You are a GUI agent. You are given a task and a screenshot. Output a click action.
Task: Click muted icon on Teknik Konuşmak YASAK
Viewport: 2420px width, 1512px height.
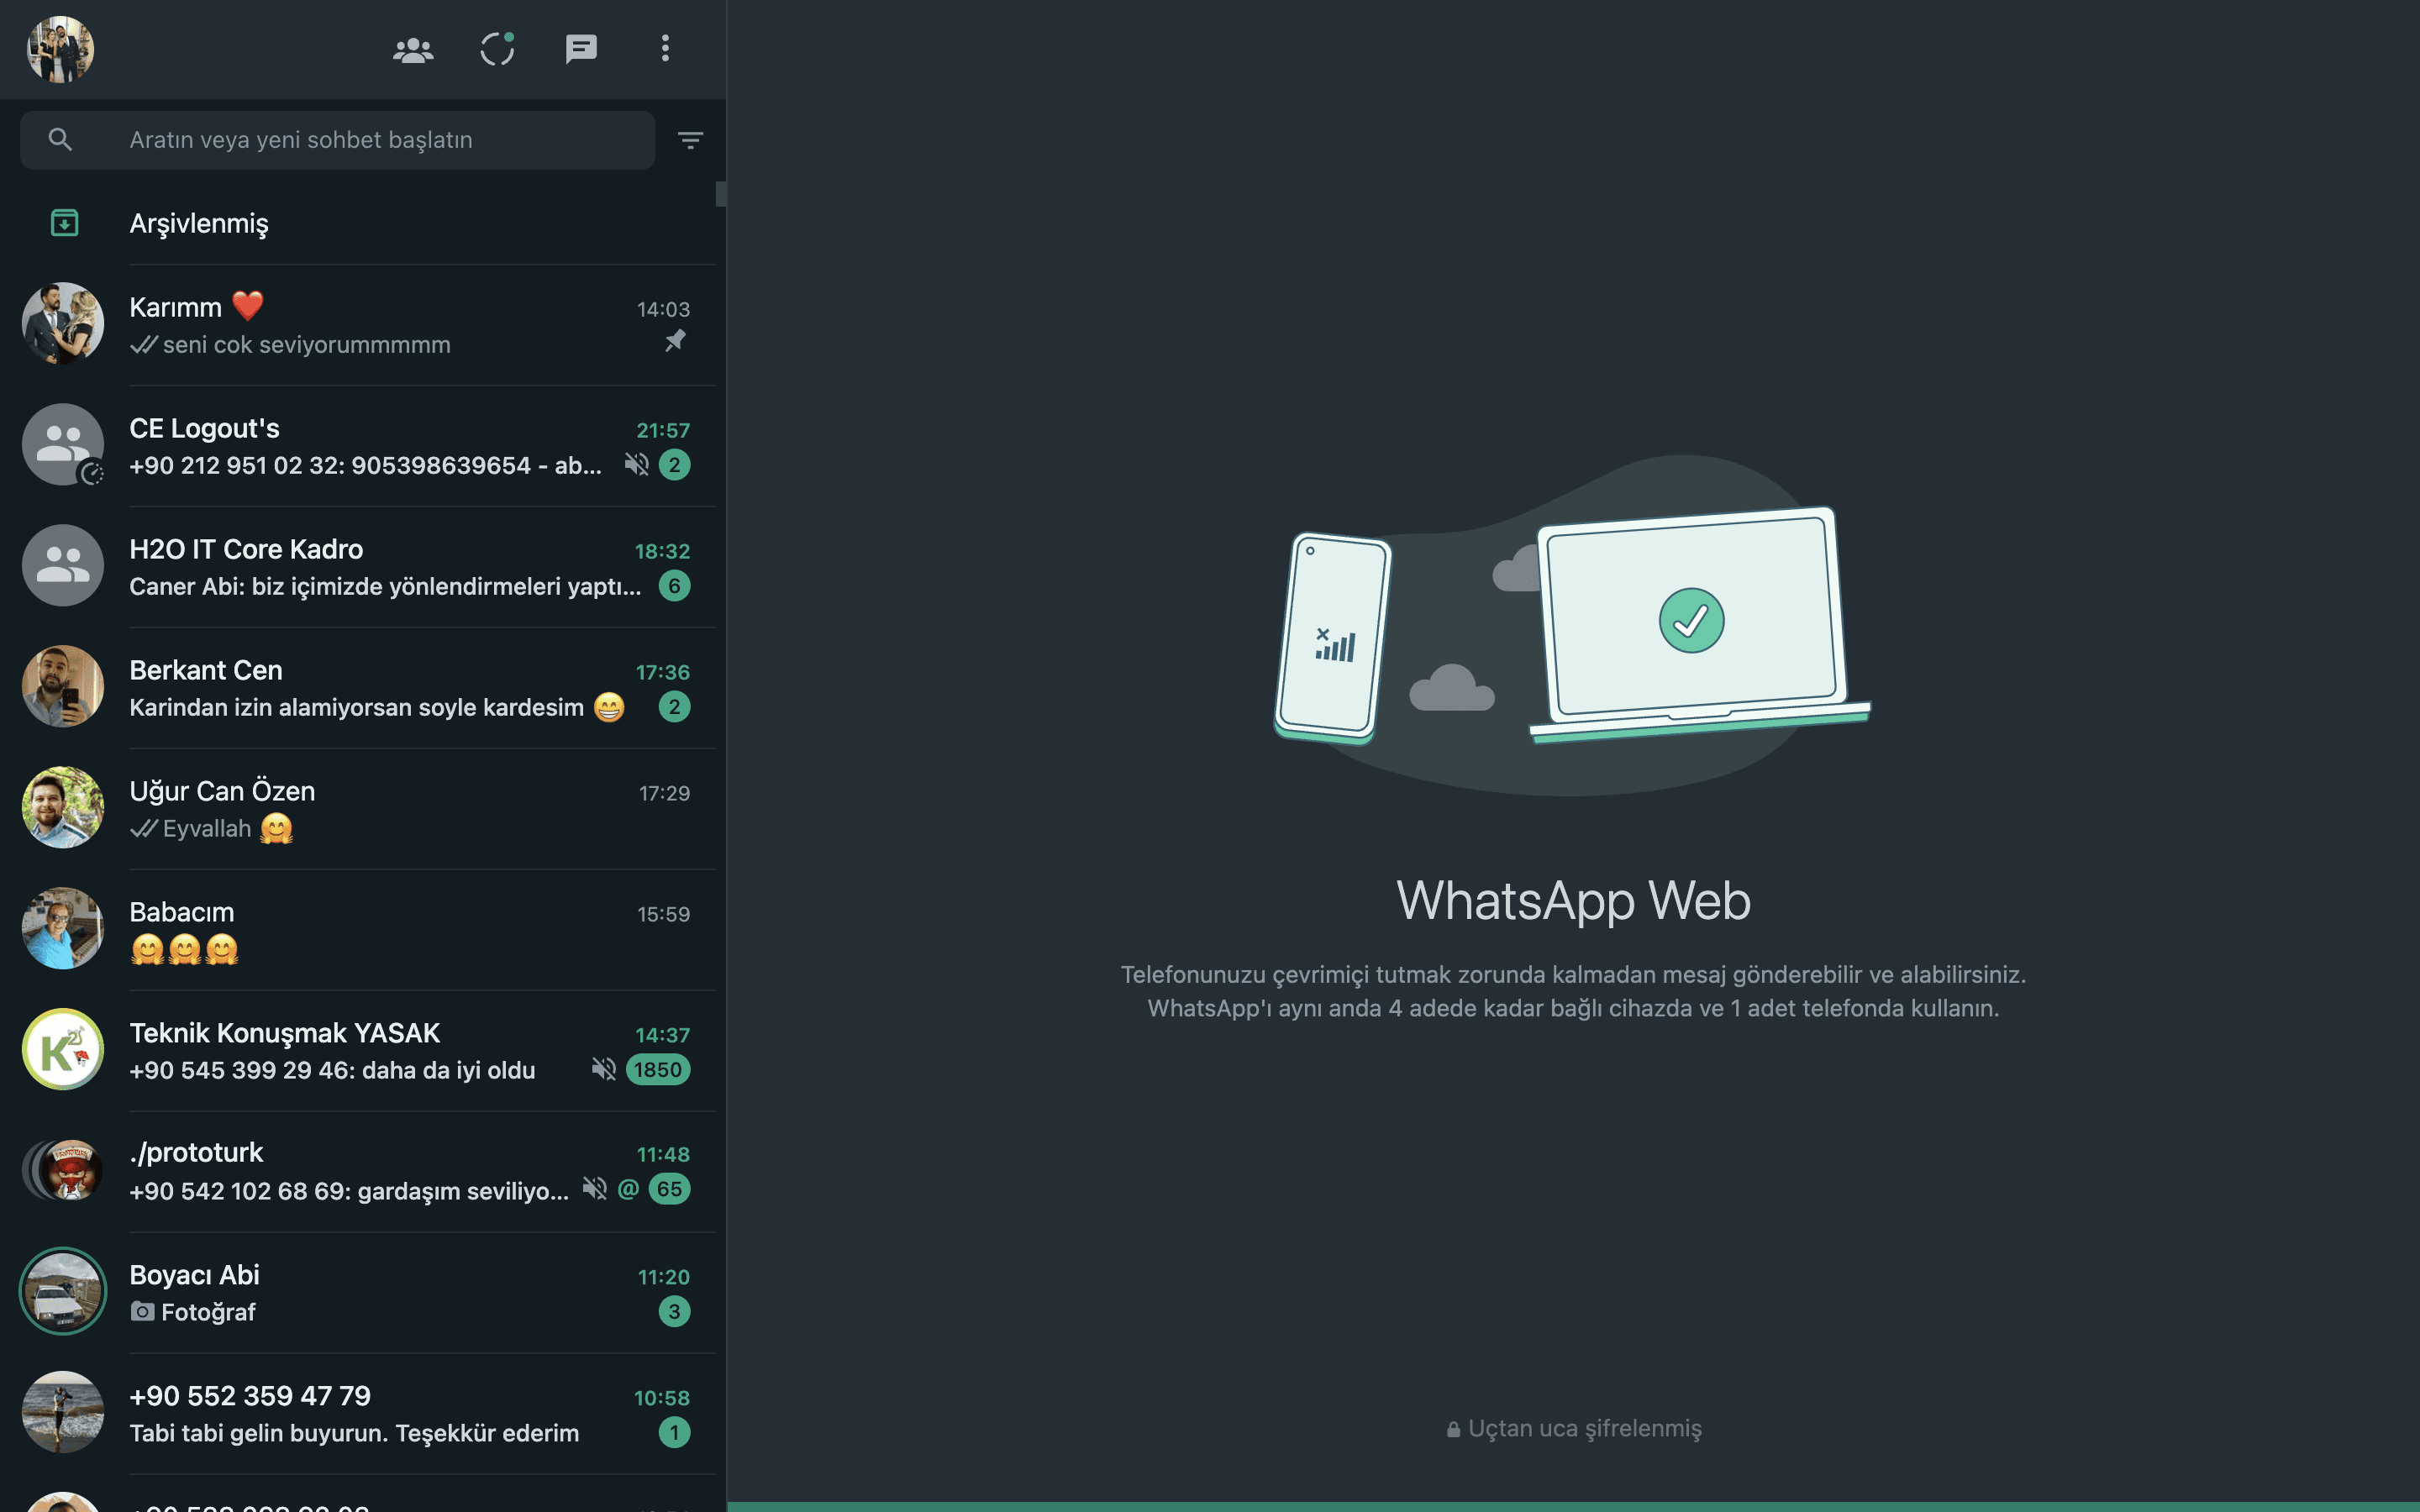click(x=603, y=1069)
